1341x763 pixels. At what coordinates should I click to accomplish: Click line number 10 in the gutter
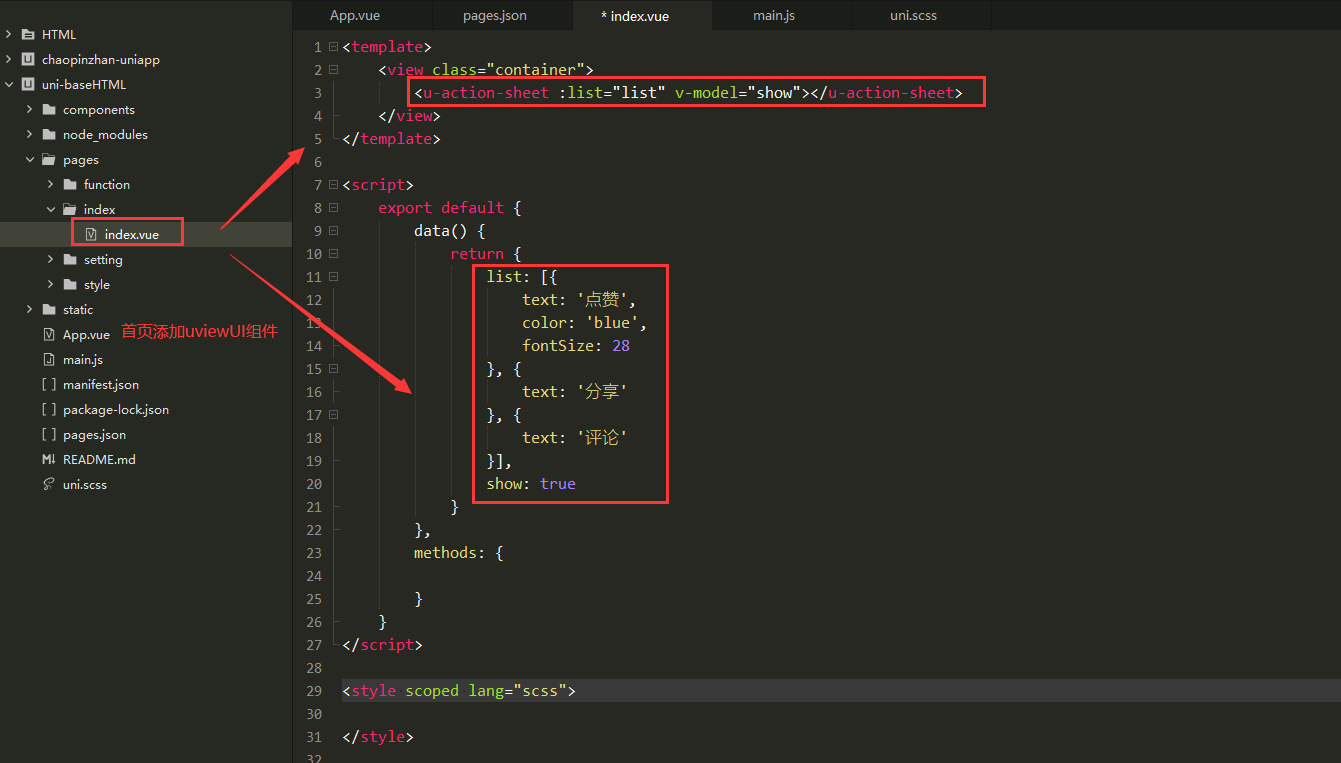(314, 253)
